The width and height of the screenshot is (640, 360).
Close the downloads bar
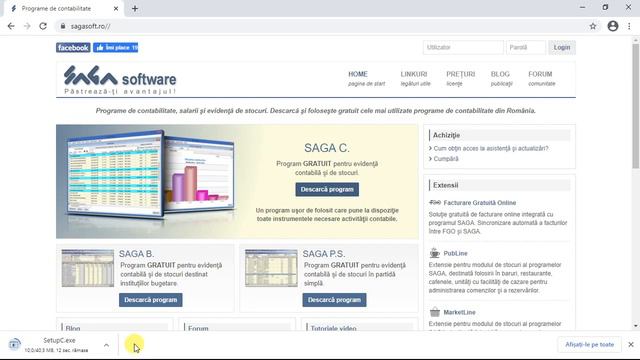click(631, 344)
